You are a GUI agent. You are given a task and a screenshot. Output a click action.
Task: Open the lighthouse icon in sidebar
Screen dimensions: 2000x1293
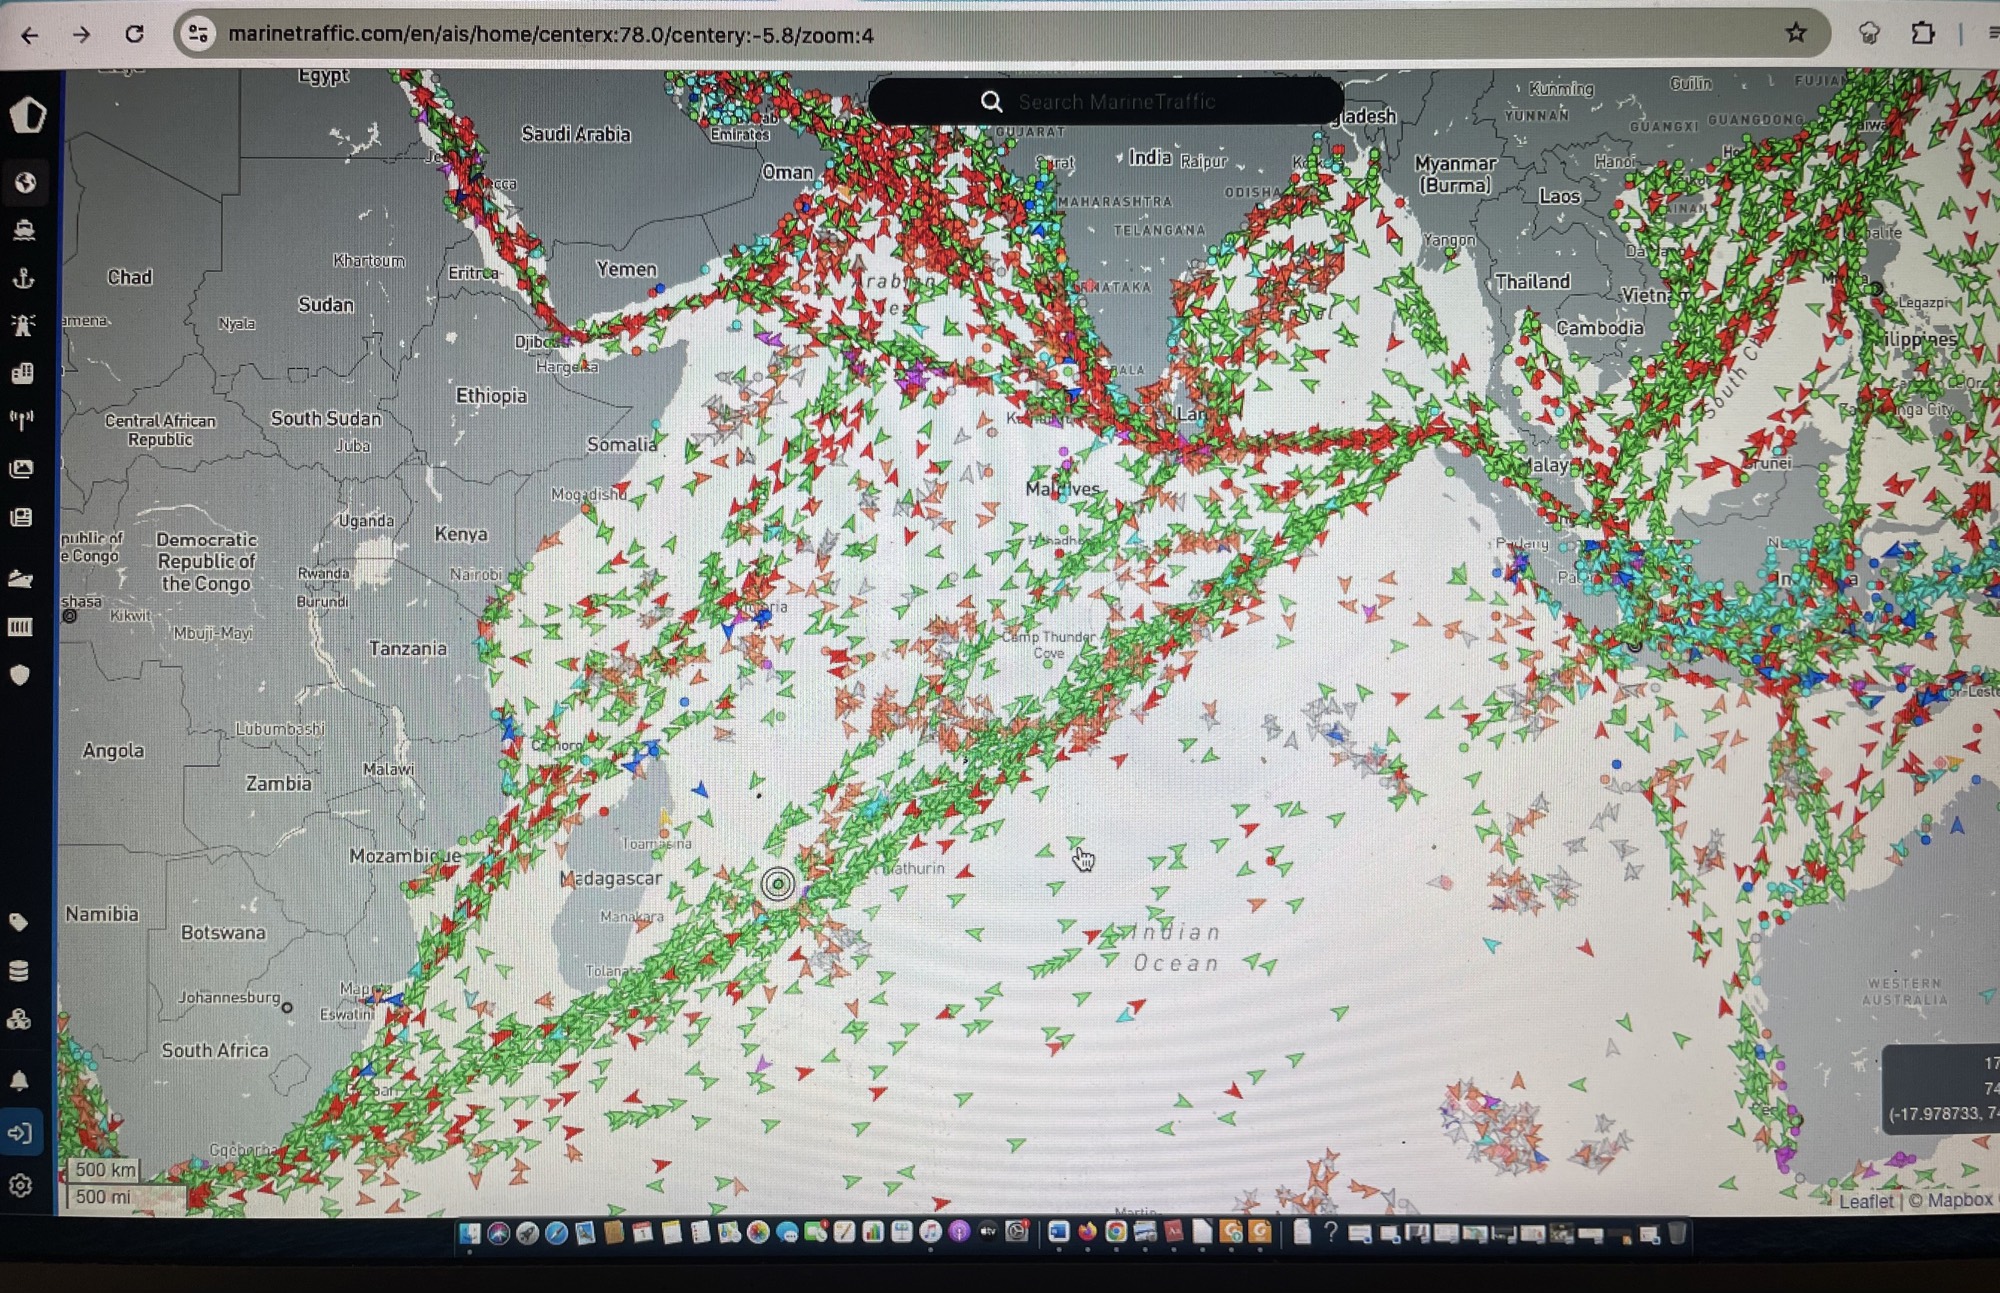(x=23, y=325)
